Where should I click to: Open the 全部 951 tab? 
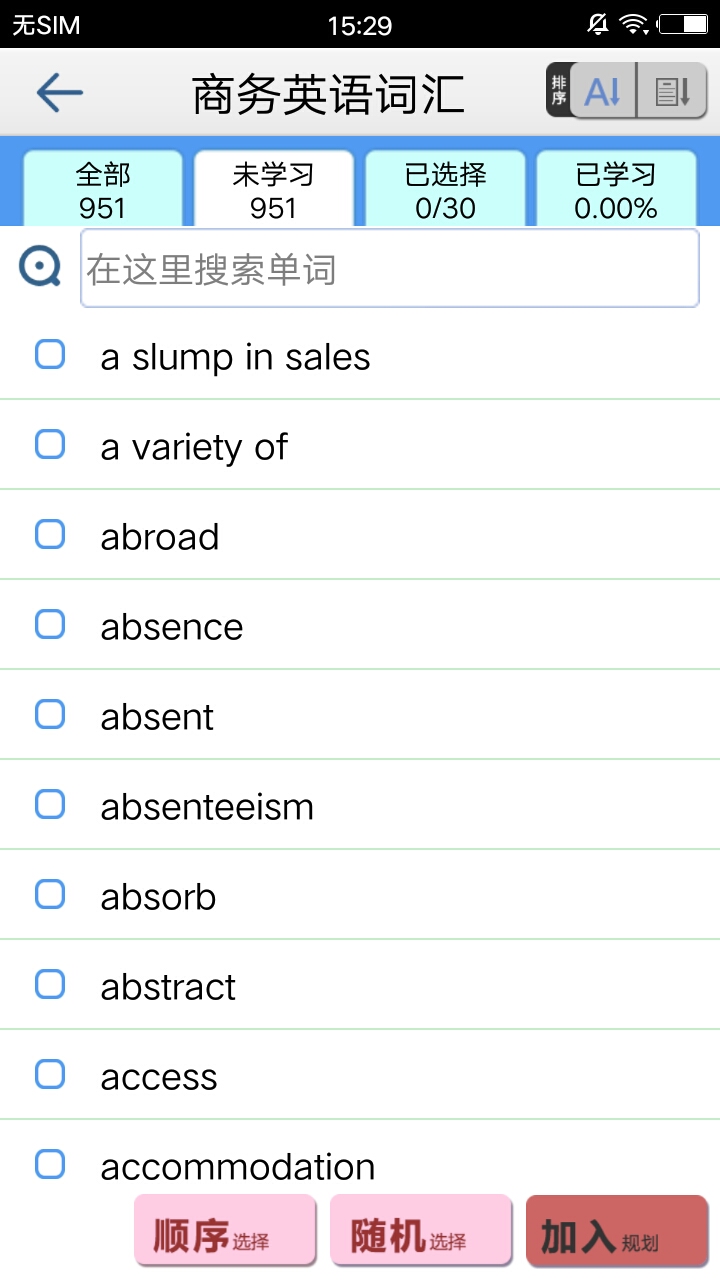(103, 190)
